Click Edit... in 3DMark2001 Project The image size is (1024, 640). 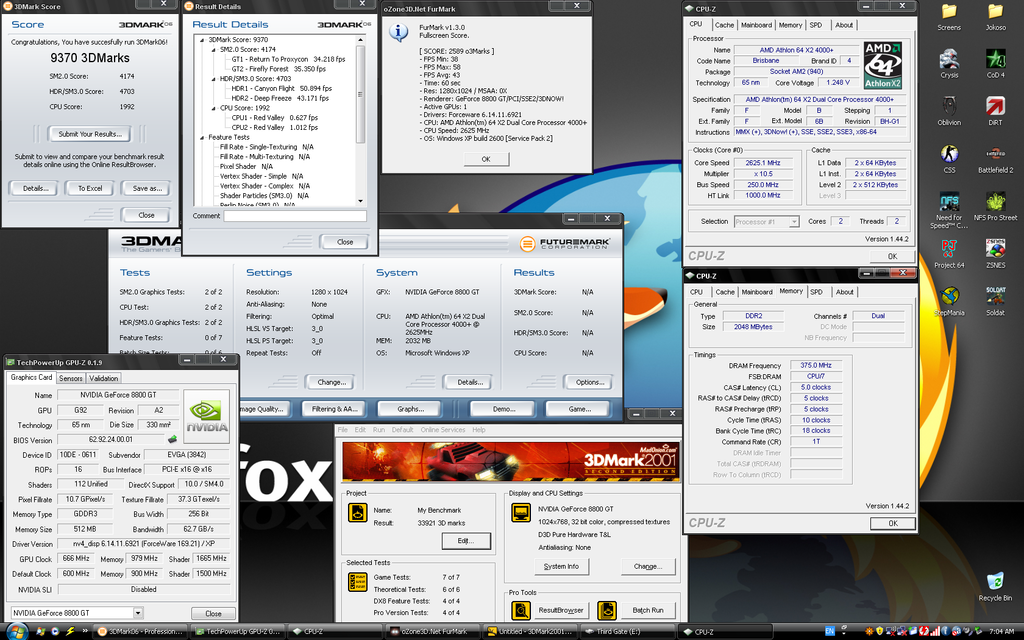(466, 541)
